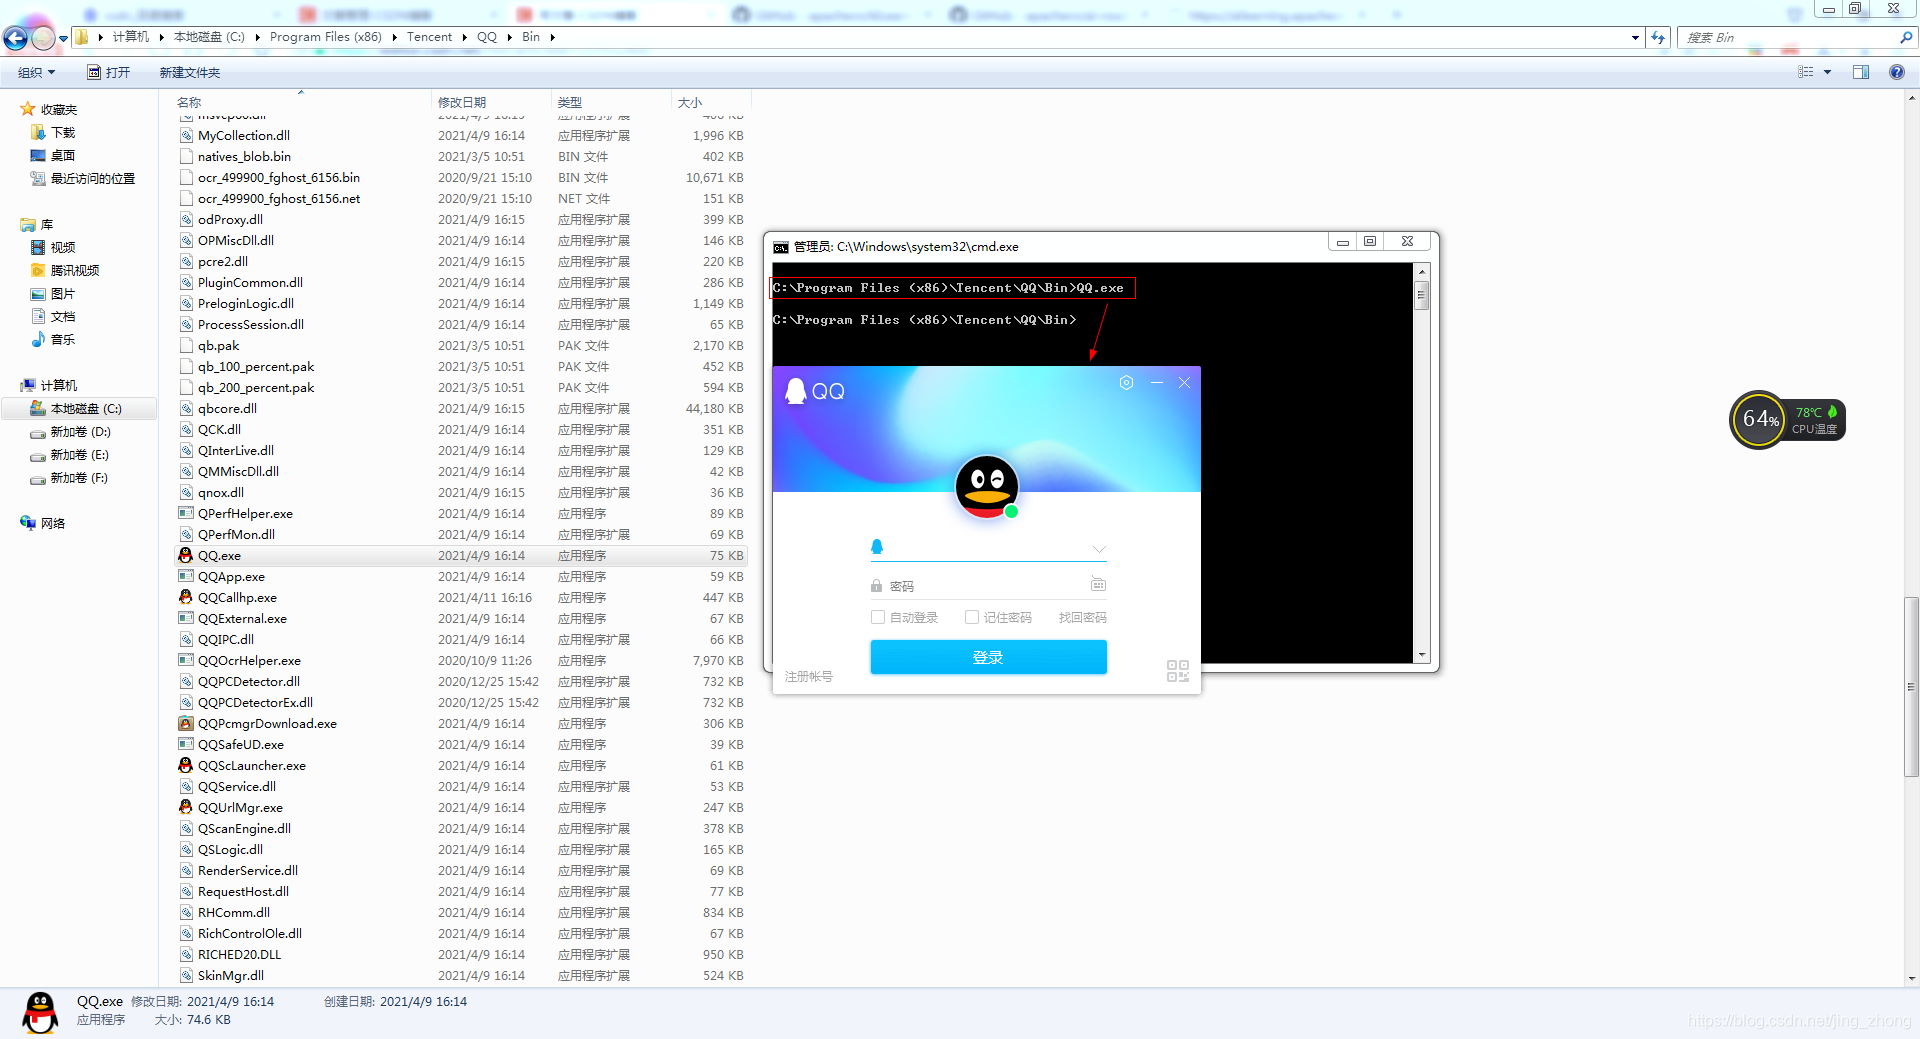Screen dimensions: 1920x1039
Task: Open QQ login settings gear icon
Action: click(1126, 383)
